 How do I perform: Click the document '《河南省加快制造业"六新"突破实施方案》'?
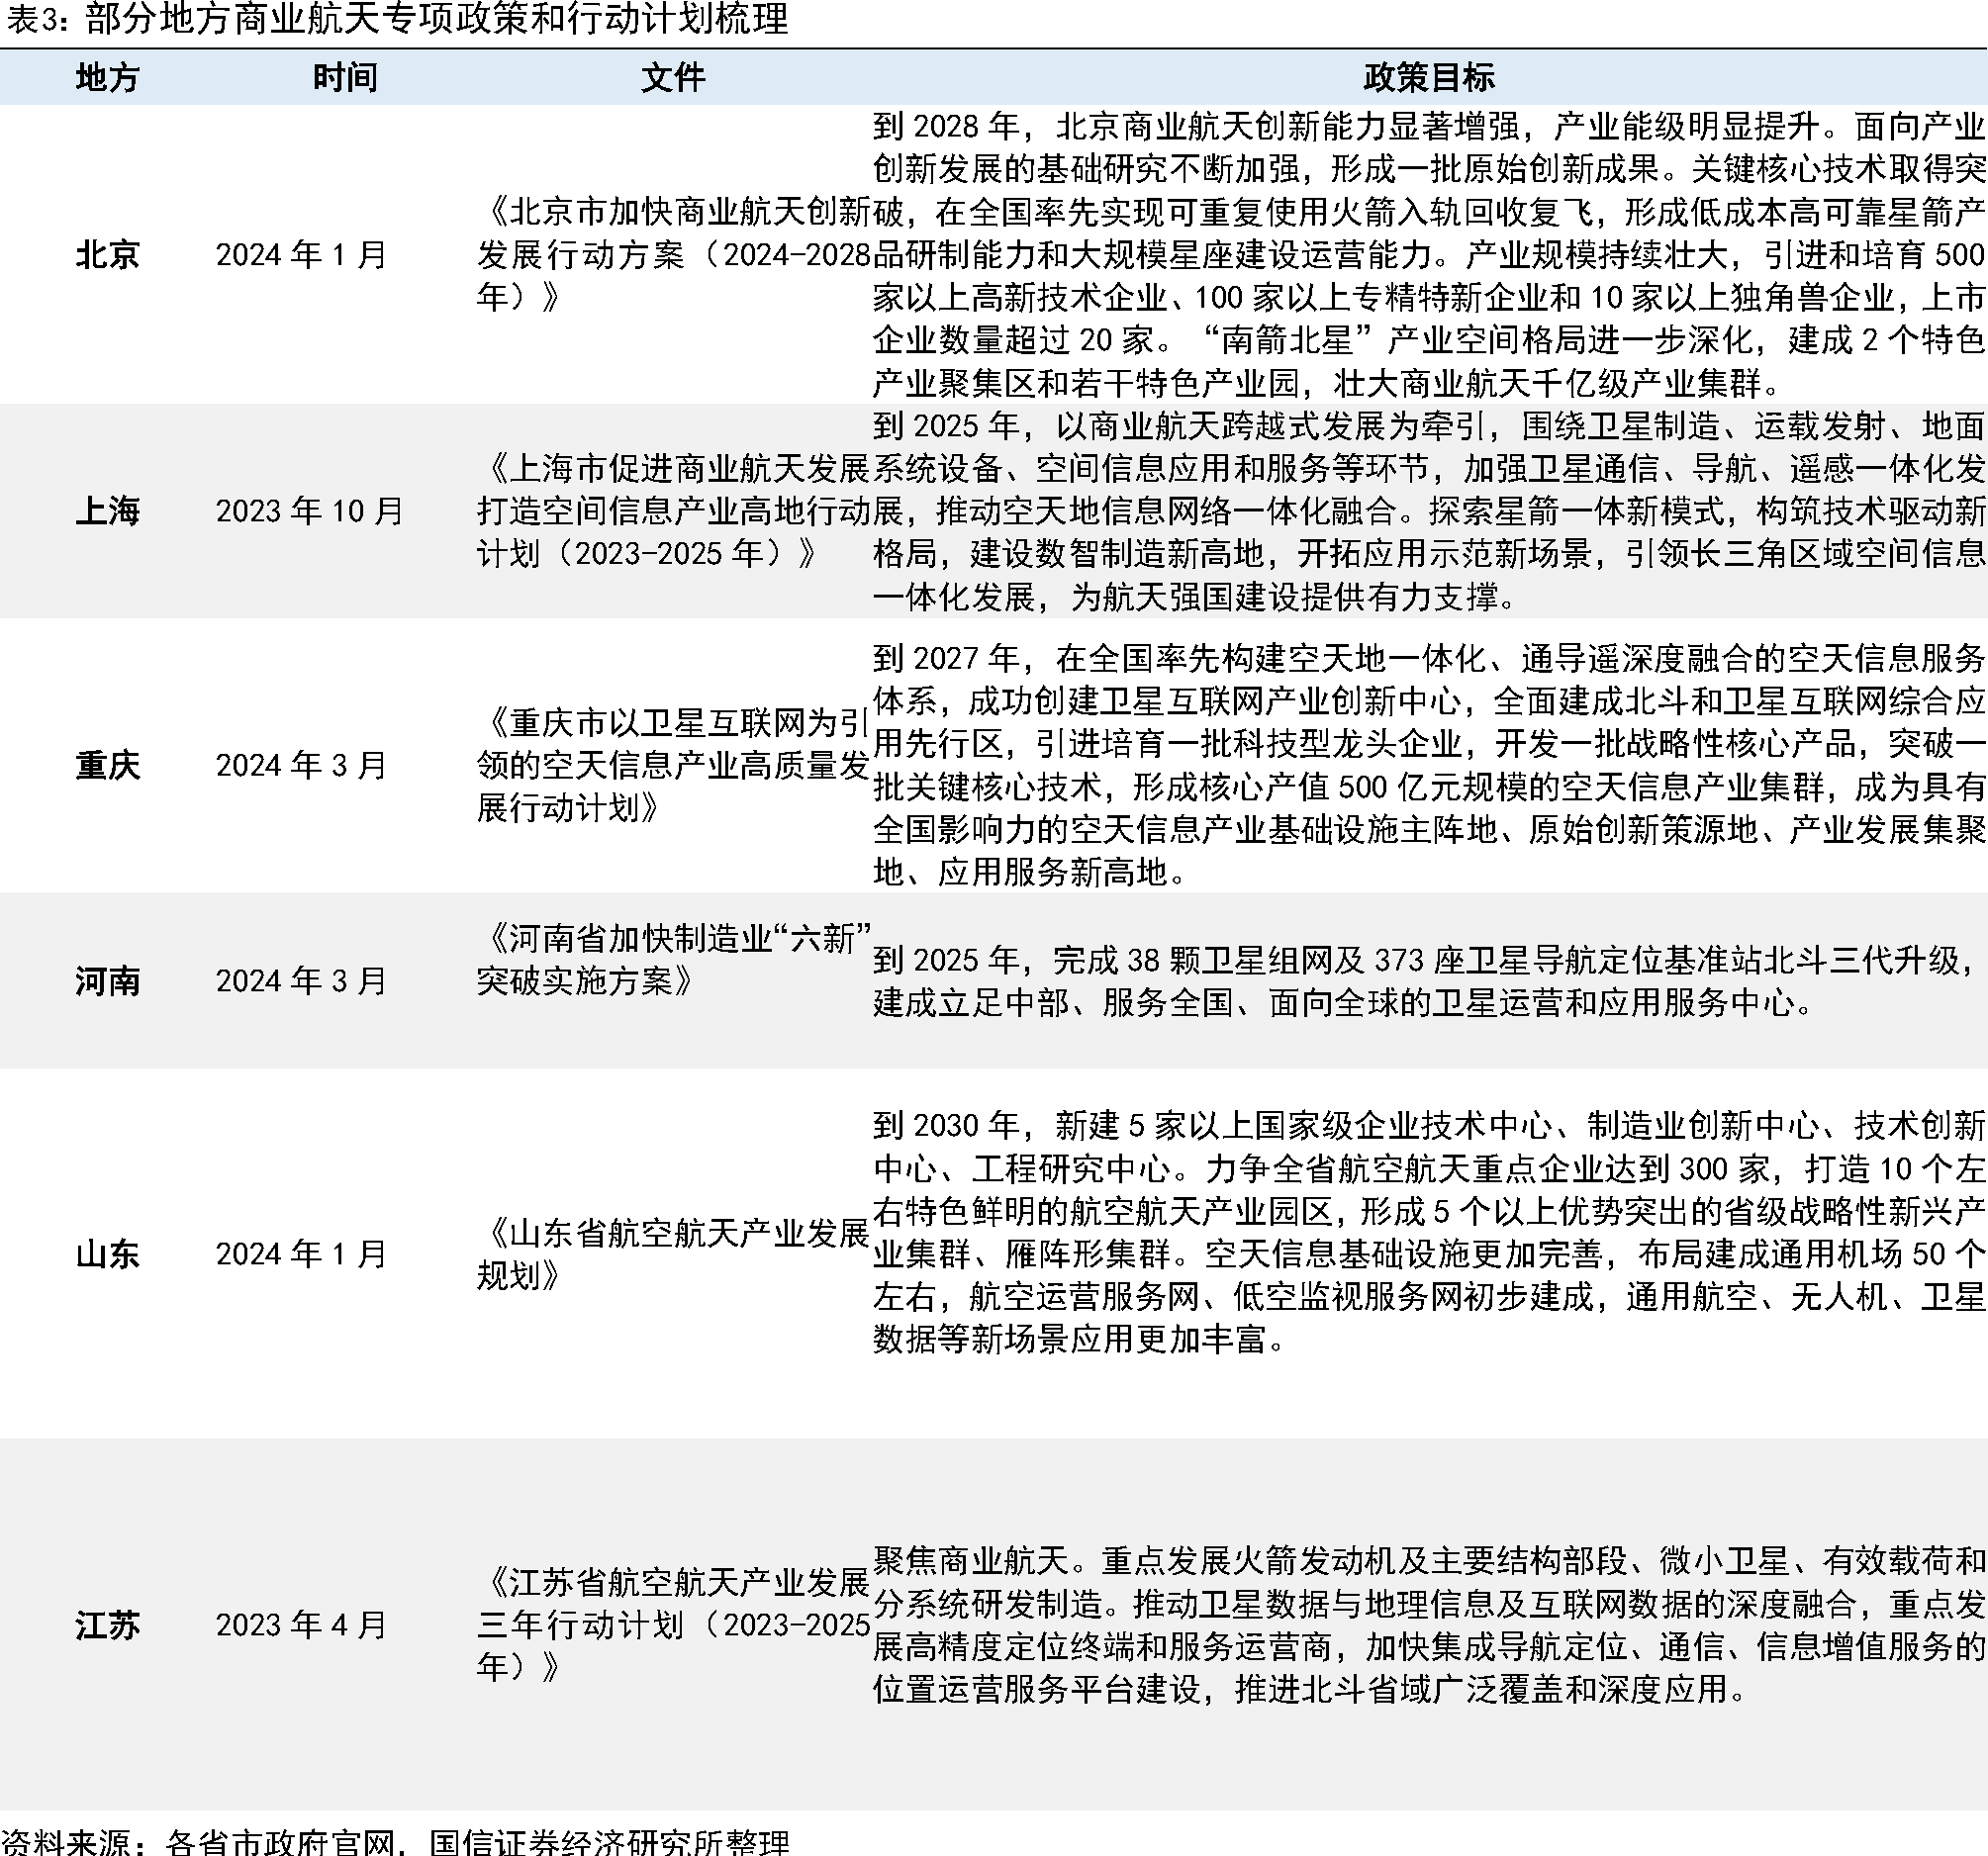(x=674, y=960)
